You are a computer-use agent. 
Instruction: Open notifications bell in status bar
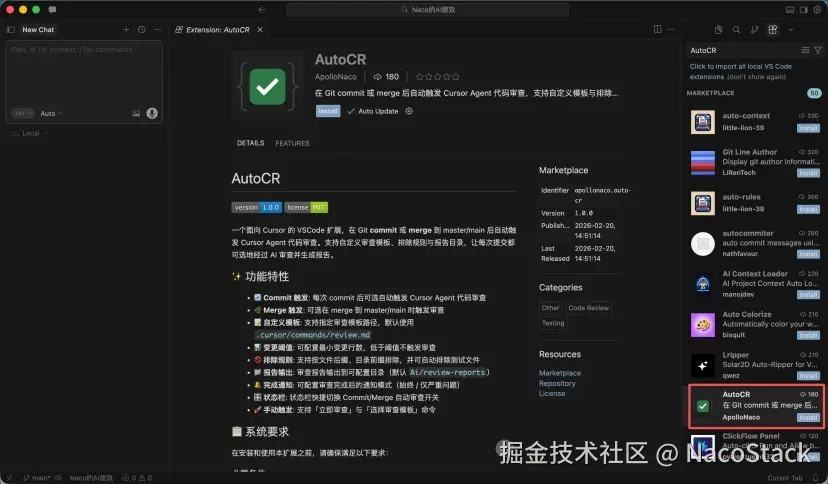tap(816, 478)
